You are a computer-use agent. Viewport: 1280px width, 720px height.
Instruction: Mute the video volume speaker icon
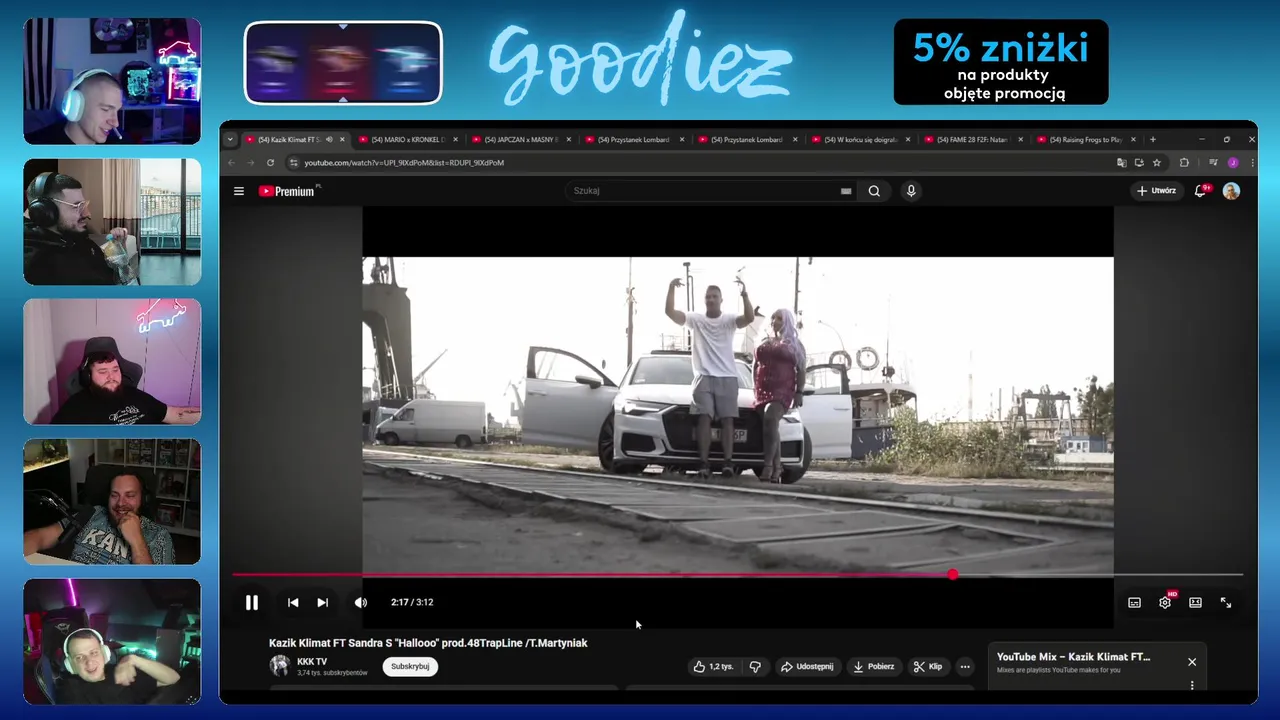(x=361, y=603)
